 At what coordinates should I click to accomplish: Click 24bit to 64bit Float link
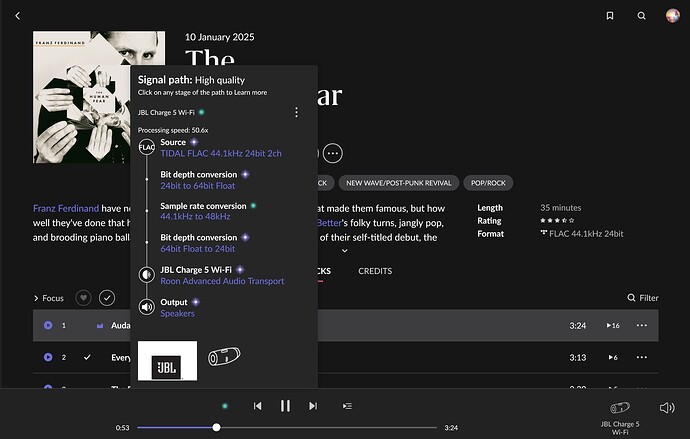(198, 186)
